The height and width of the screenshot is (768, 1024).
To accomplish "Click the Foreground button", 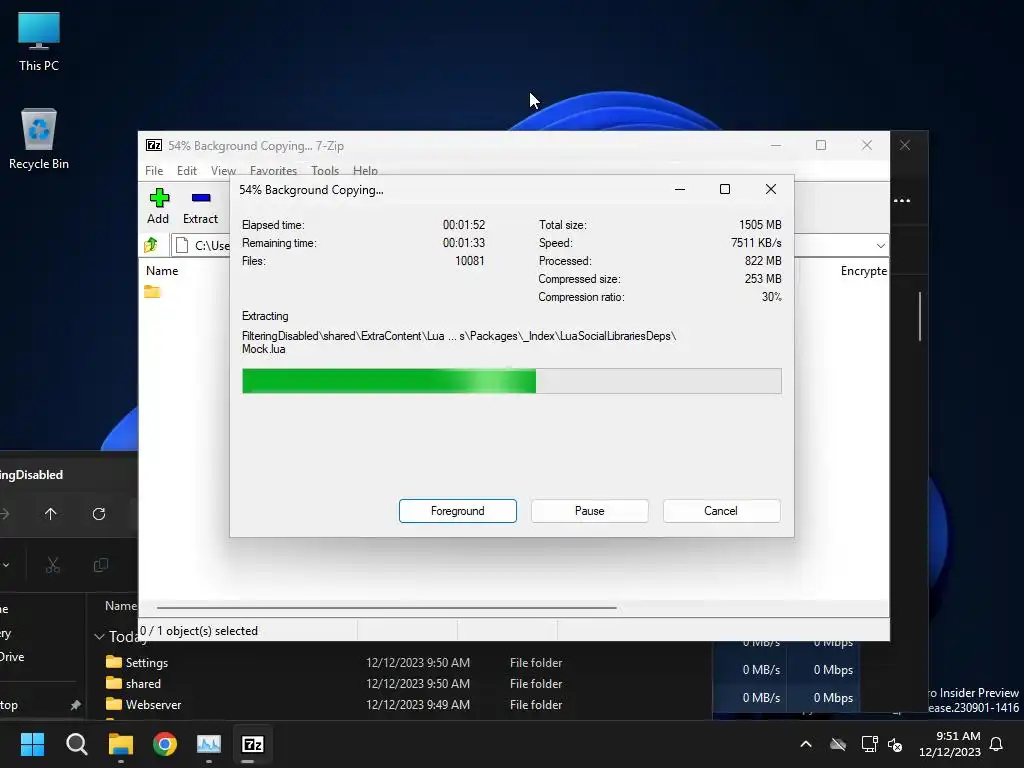I will pyautogui.click(x=458, y=511).
